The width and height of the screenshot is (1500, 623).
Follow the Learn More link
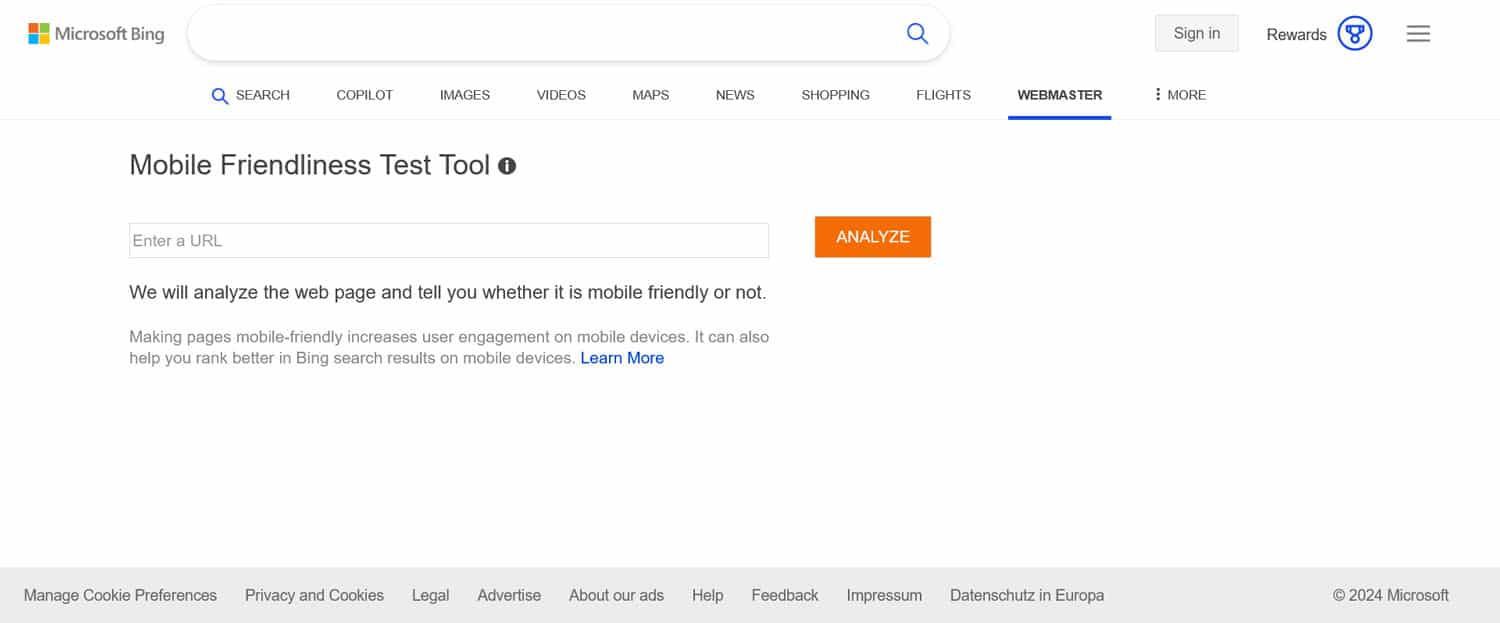point(622,358)
